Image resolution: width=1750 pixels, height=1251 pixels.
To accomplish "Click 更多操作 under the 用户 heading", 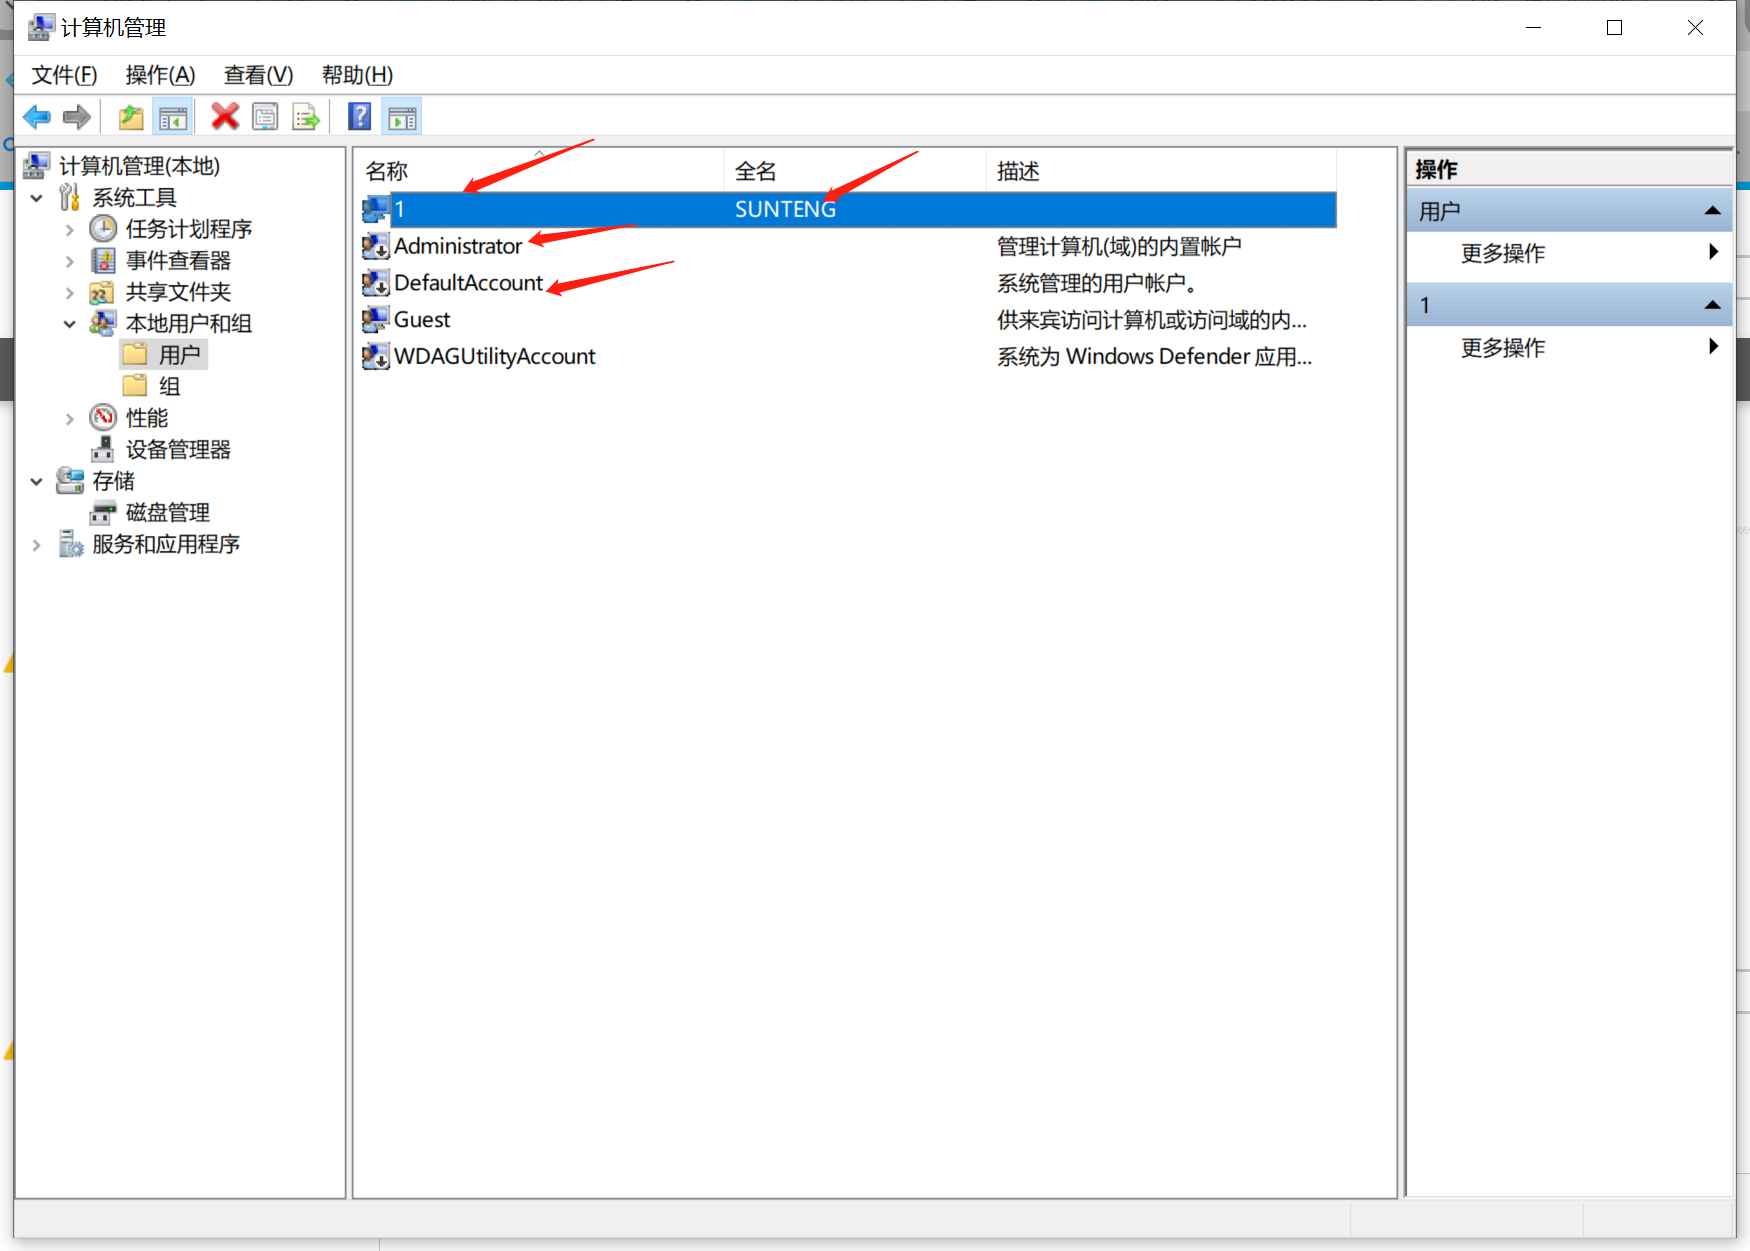I will point(1502,253).
